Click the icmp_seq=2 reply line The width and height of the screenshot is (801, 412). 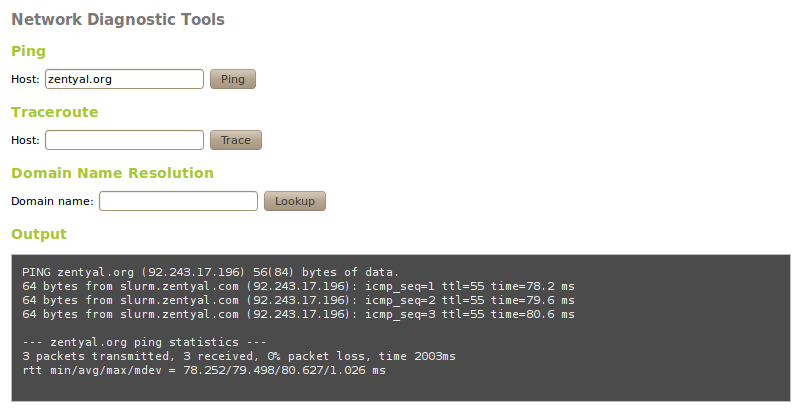(x=298, y=300)
